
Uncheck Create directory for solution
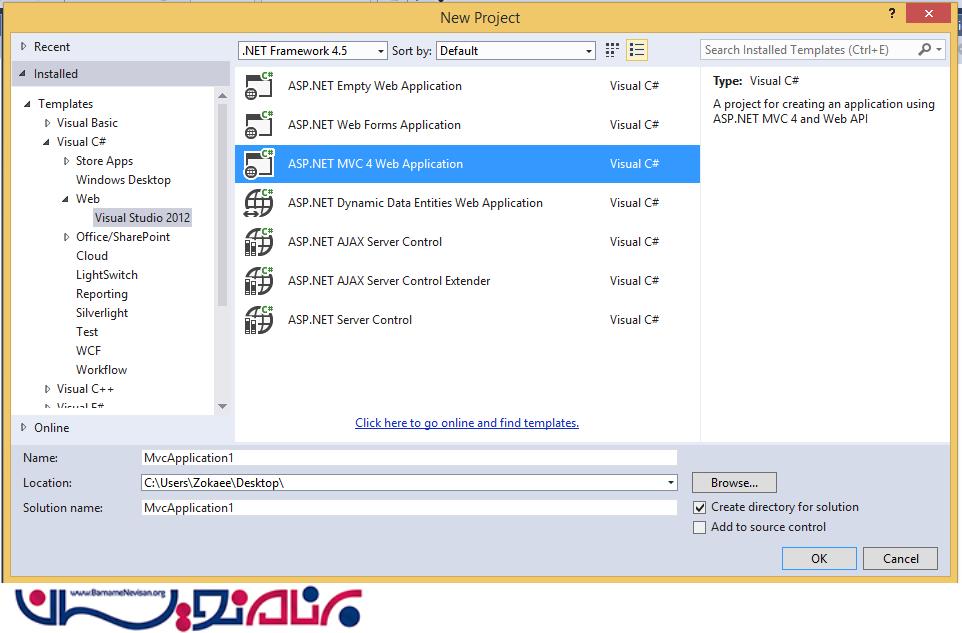[700, 508]
